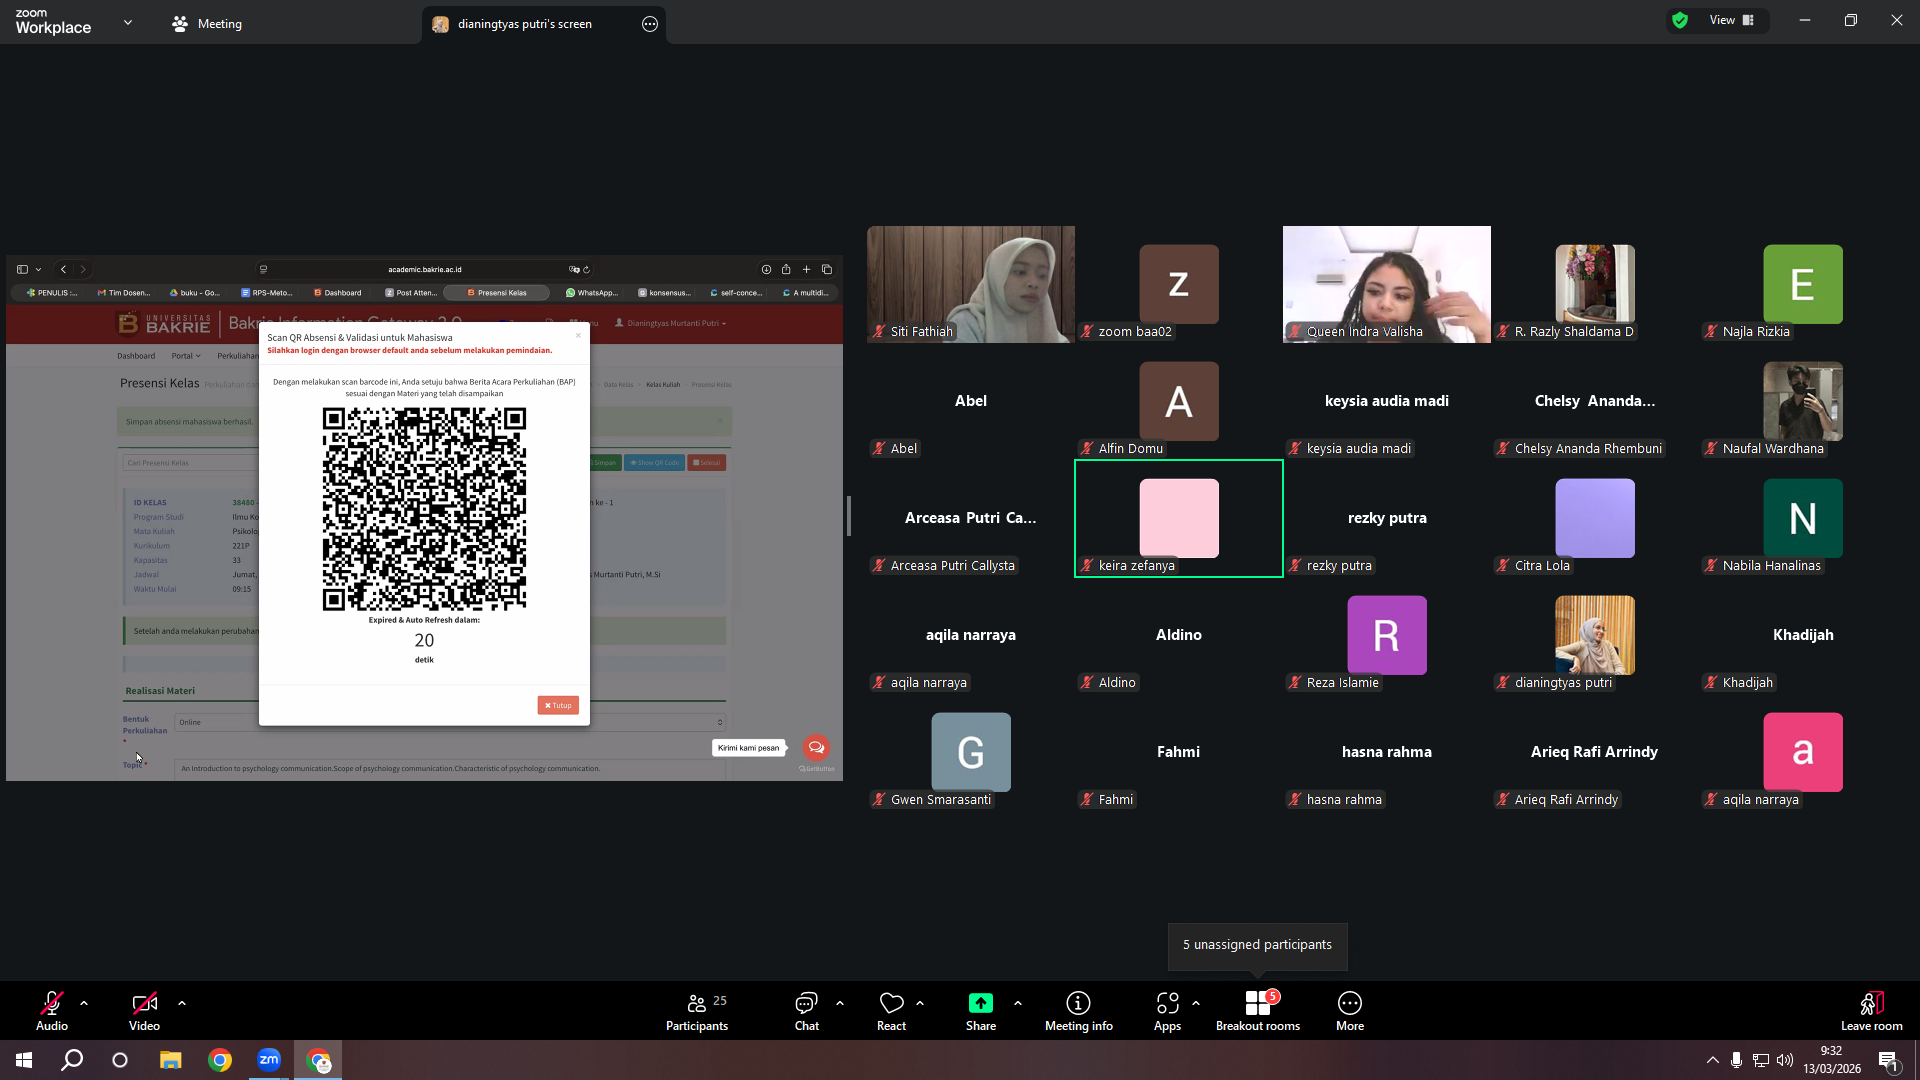This screenshot has width=1920, height=1080.
Task: Click the network icon in system tray
Action: 1761,1060
